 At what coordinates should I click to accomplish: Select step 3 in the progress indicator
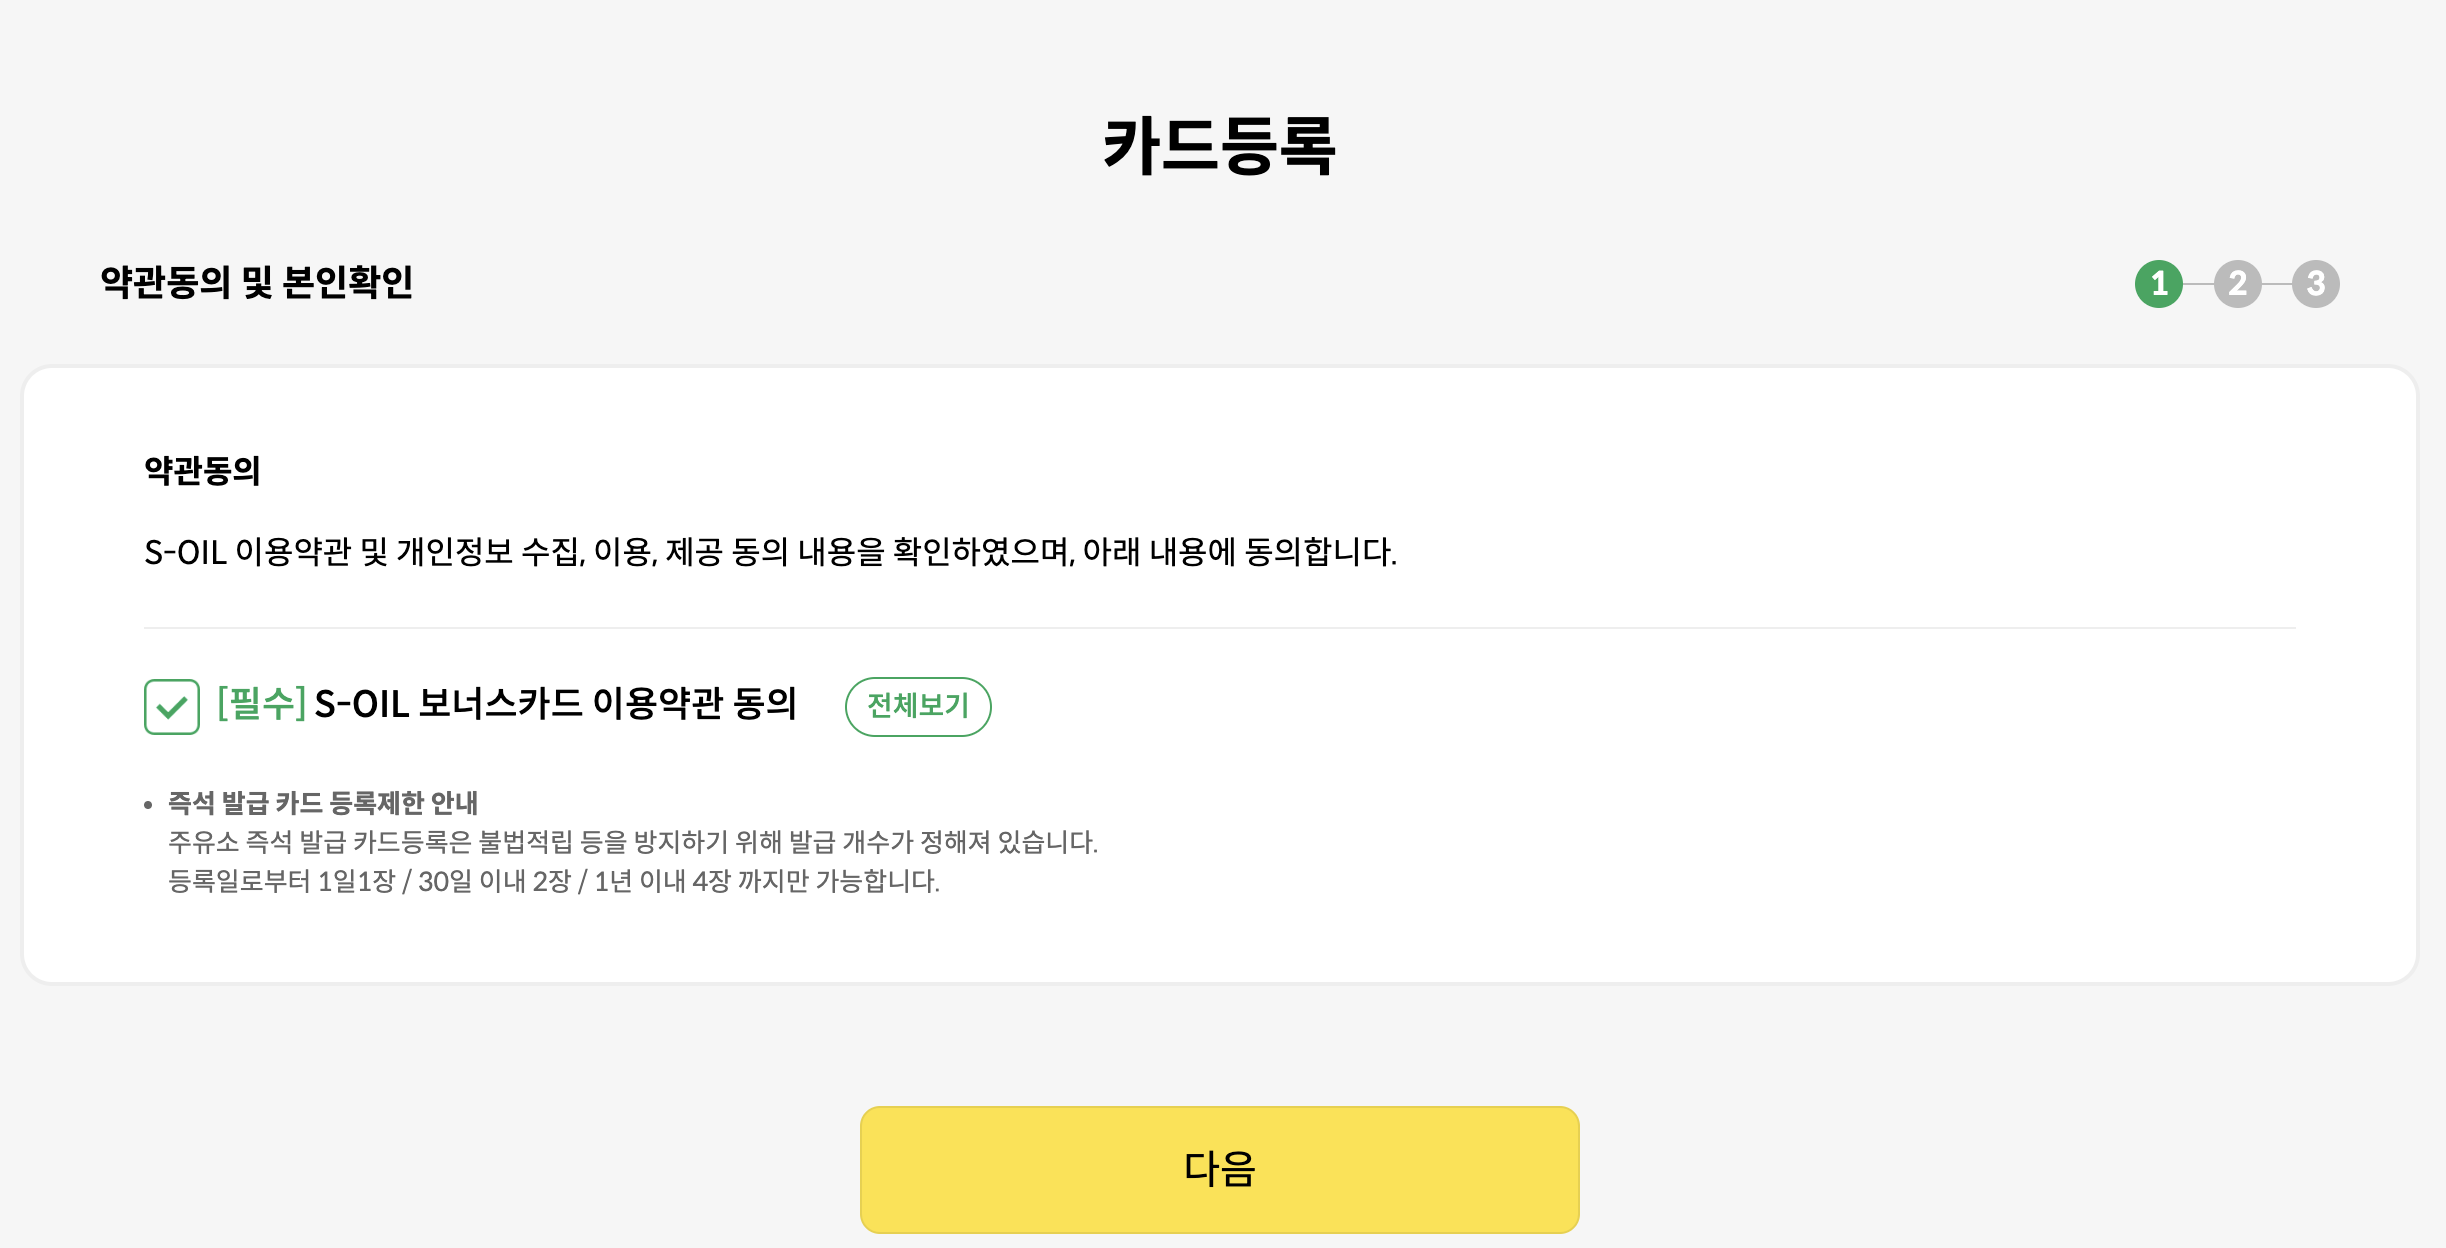2316,284
